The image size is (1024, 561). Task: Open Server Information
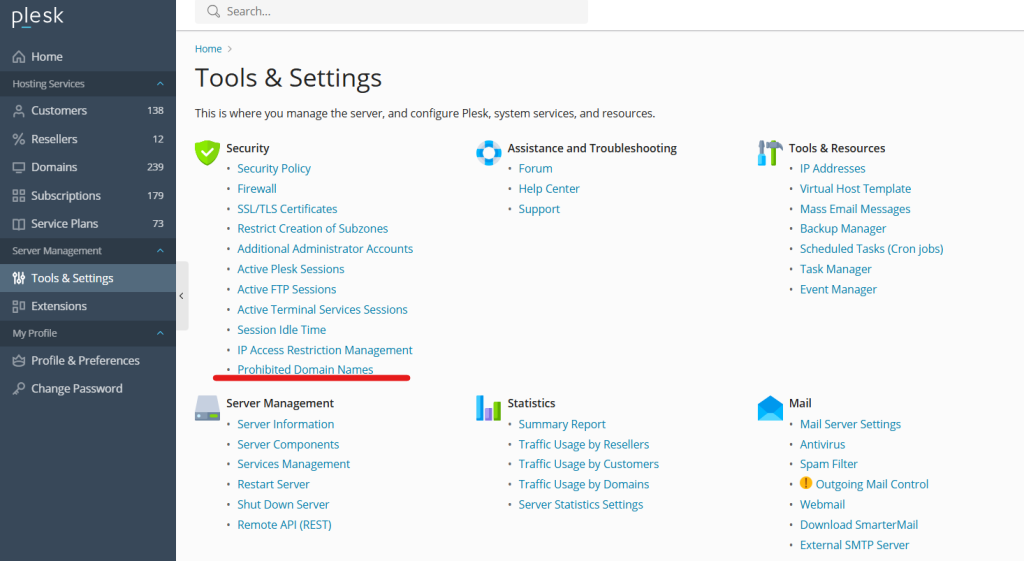pos(285,425)
